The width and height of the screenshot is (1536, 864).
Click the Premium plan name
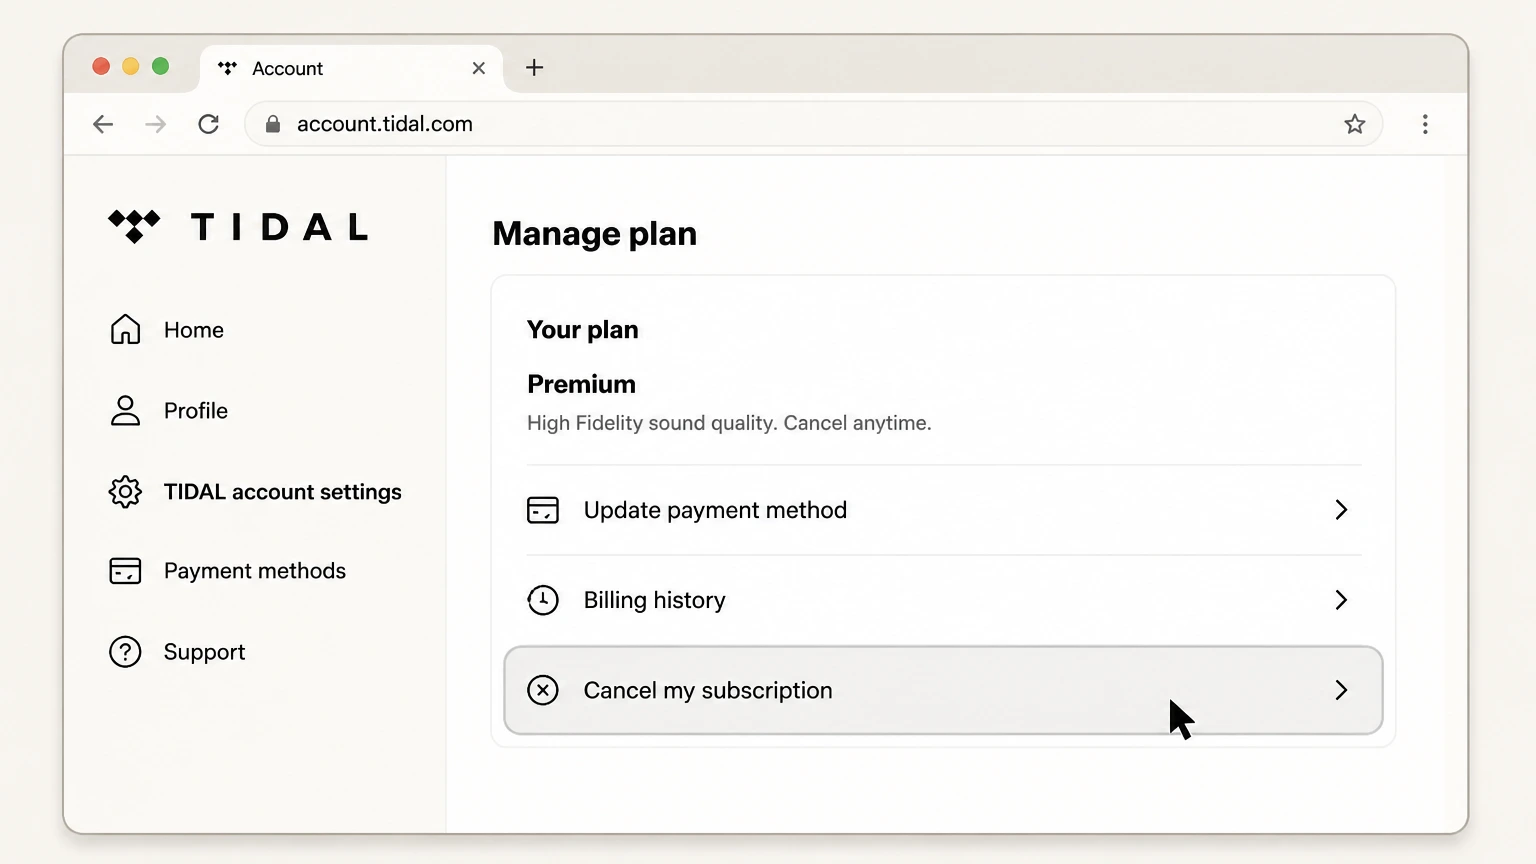tap(581, 384)
